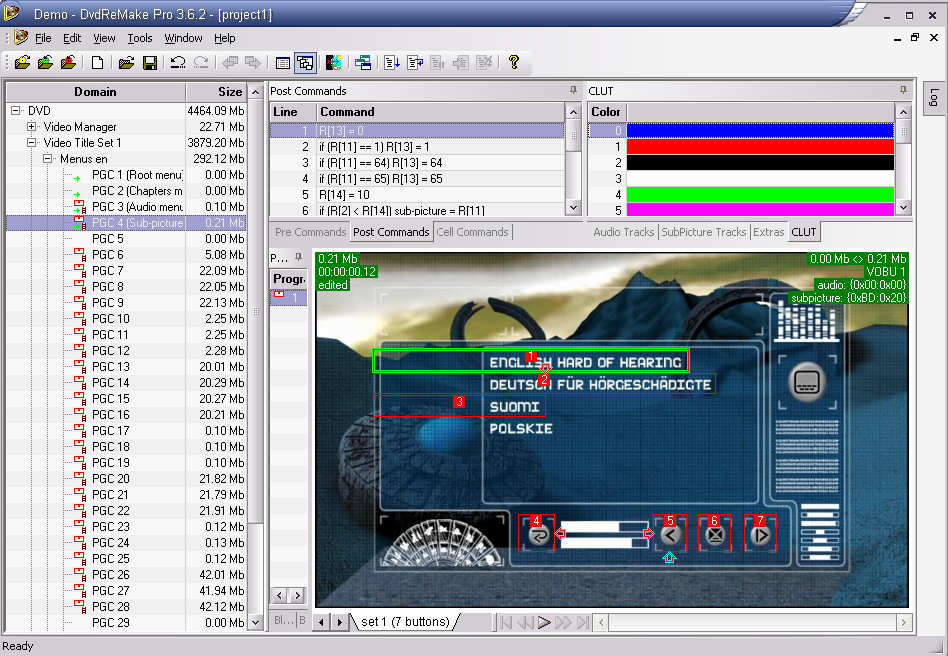The image size is (948, 656).
Task: Open the Window menu
Action: pos(183,38)
